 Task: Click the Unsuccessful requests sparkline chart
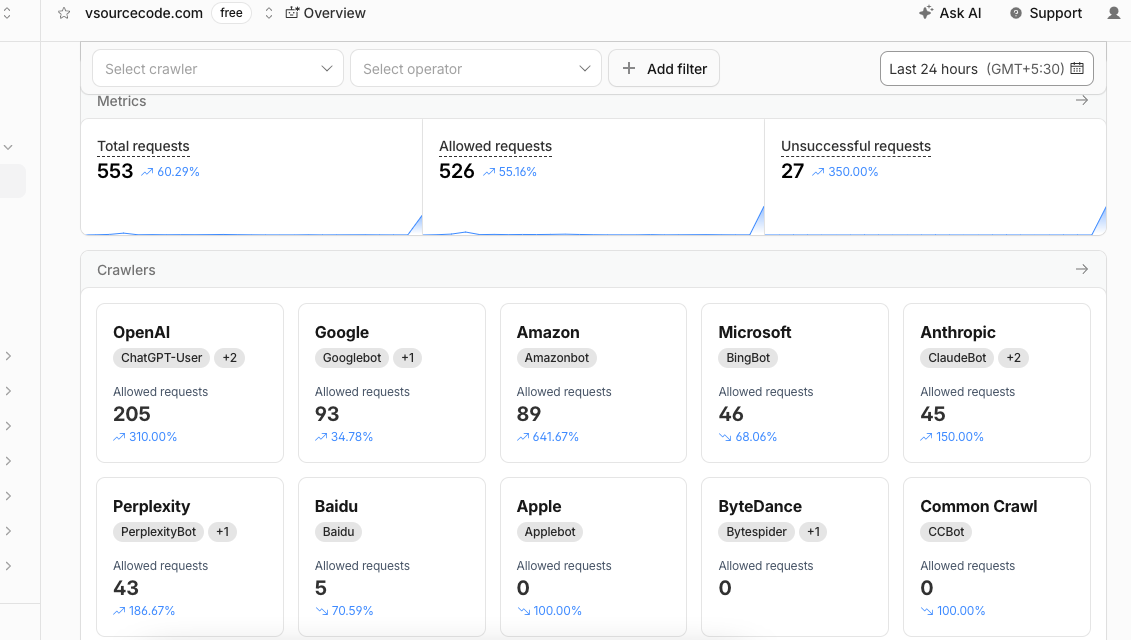pos(935,221)
